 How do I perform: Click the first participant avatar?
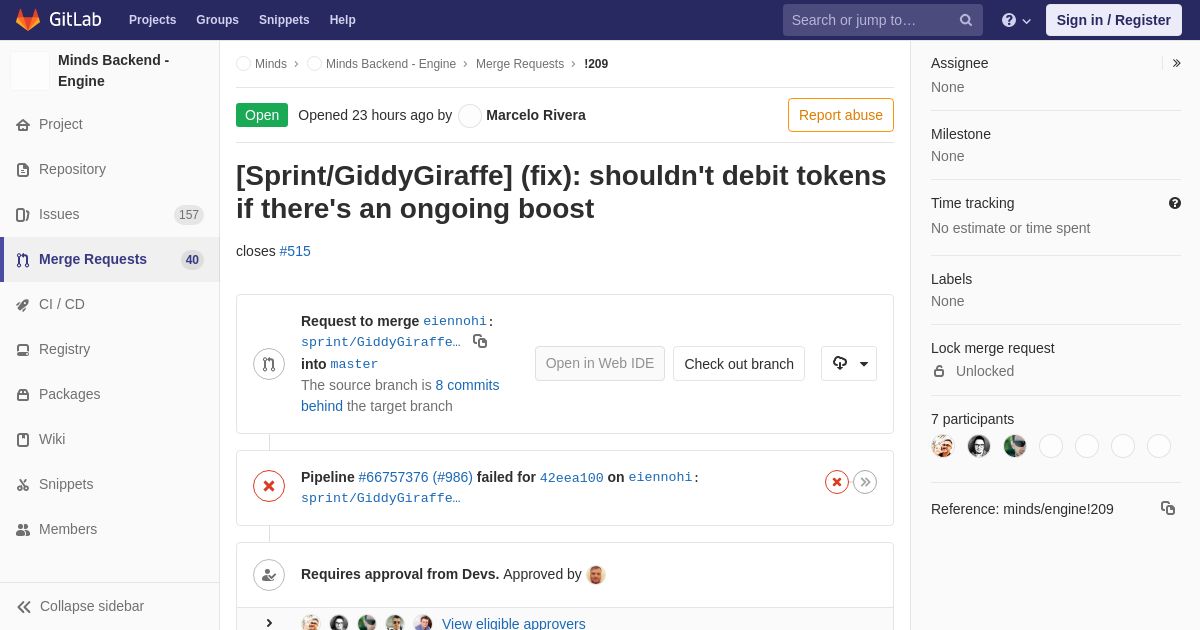pyautogui.click(x=943, y=446)
